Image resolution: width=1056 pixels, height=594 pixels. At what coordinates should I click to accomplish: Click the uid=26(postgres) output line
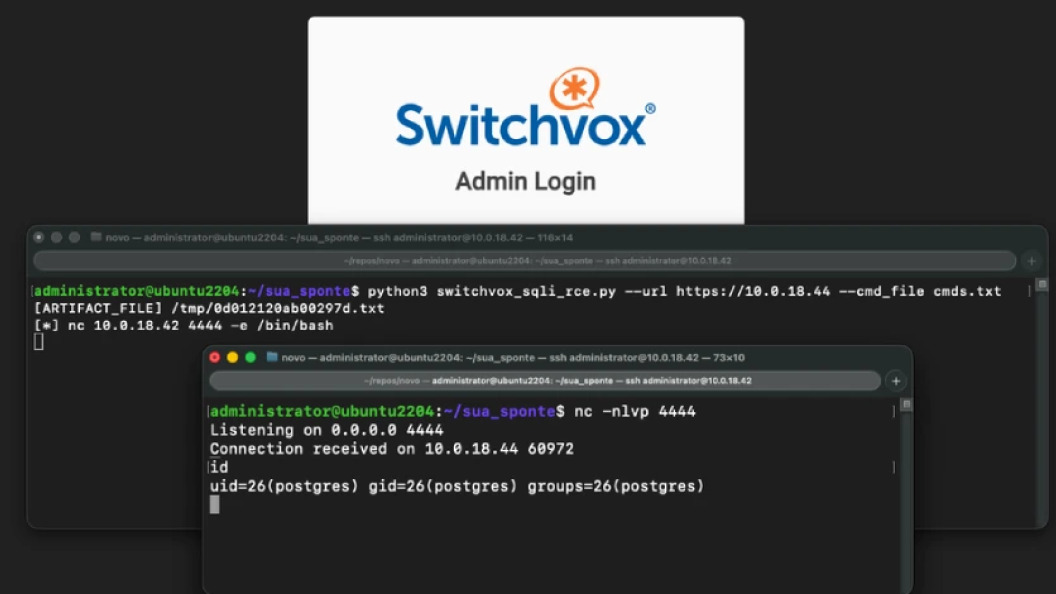coord(457,486)
